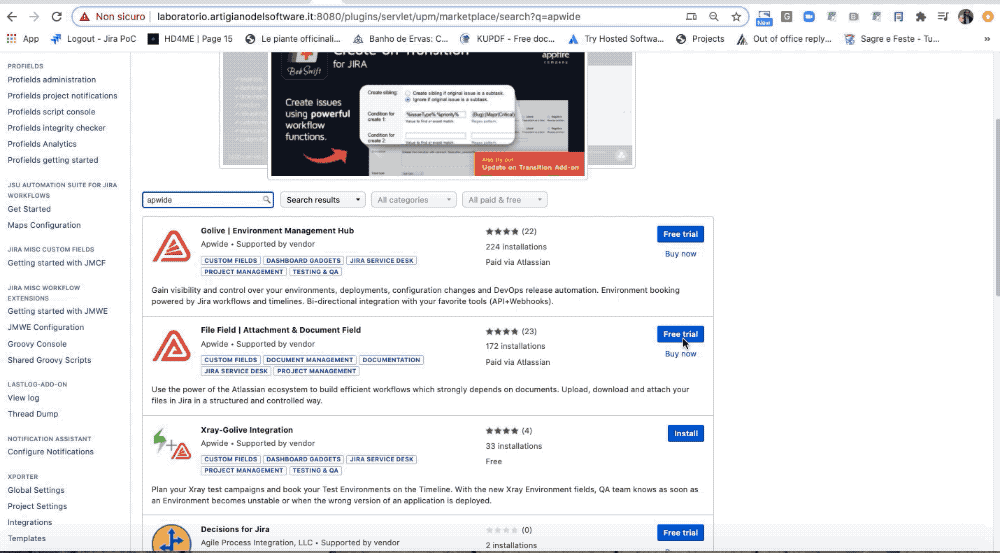Open Getting started with JMCF
1000x553 pixels.
(x=57, y=263)
